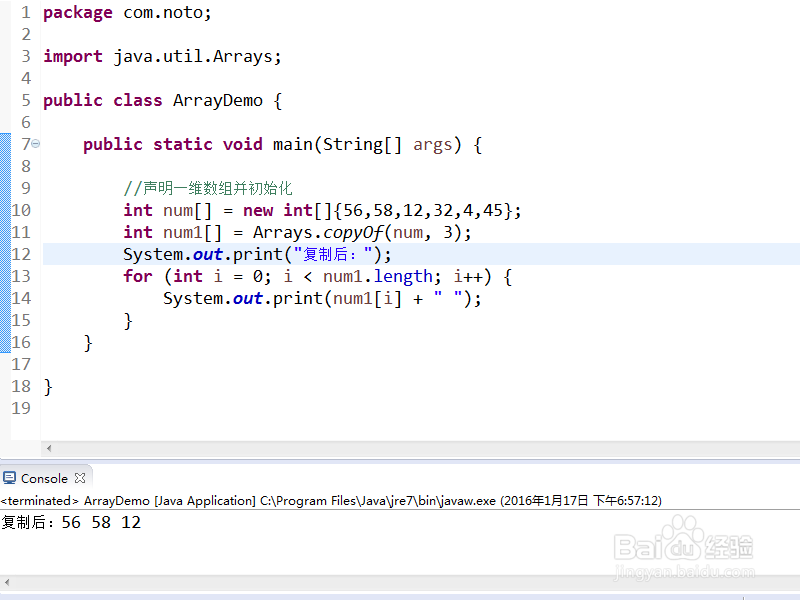Click the fold indicator beside line 7
The width and height of the screenshot is (800, 600).
pyautogui.click(x=34, y=143)
